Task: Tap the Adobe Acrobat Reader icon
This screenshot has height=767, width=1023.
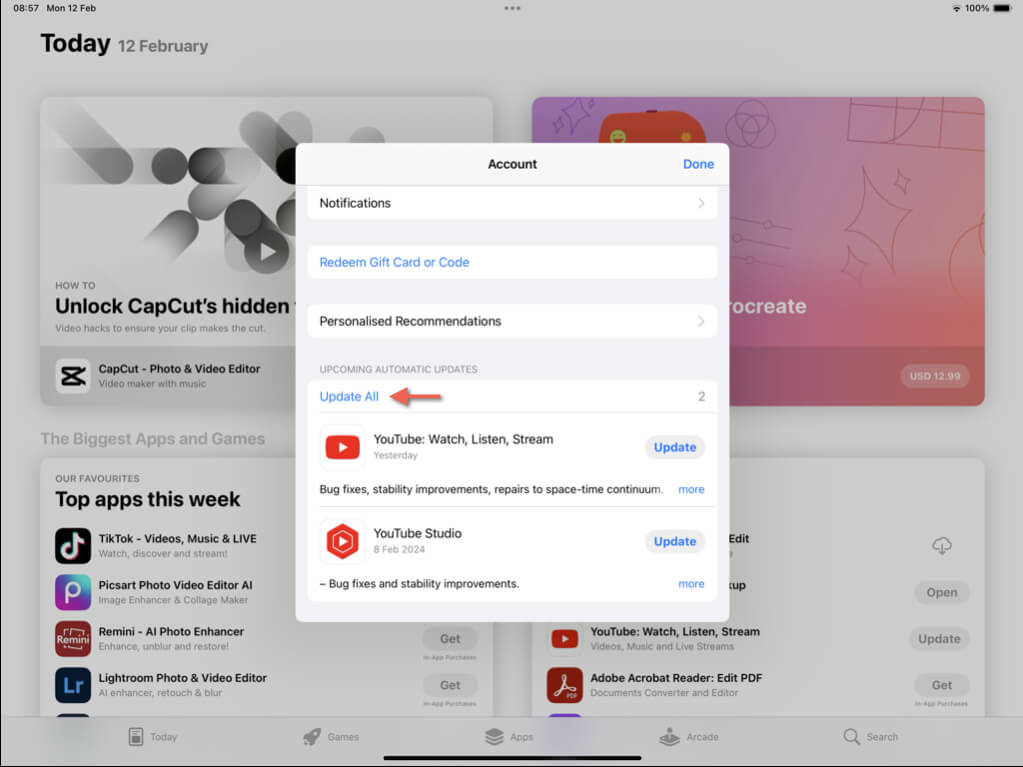Action: click(x=565, y=685)
